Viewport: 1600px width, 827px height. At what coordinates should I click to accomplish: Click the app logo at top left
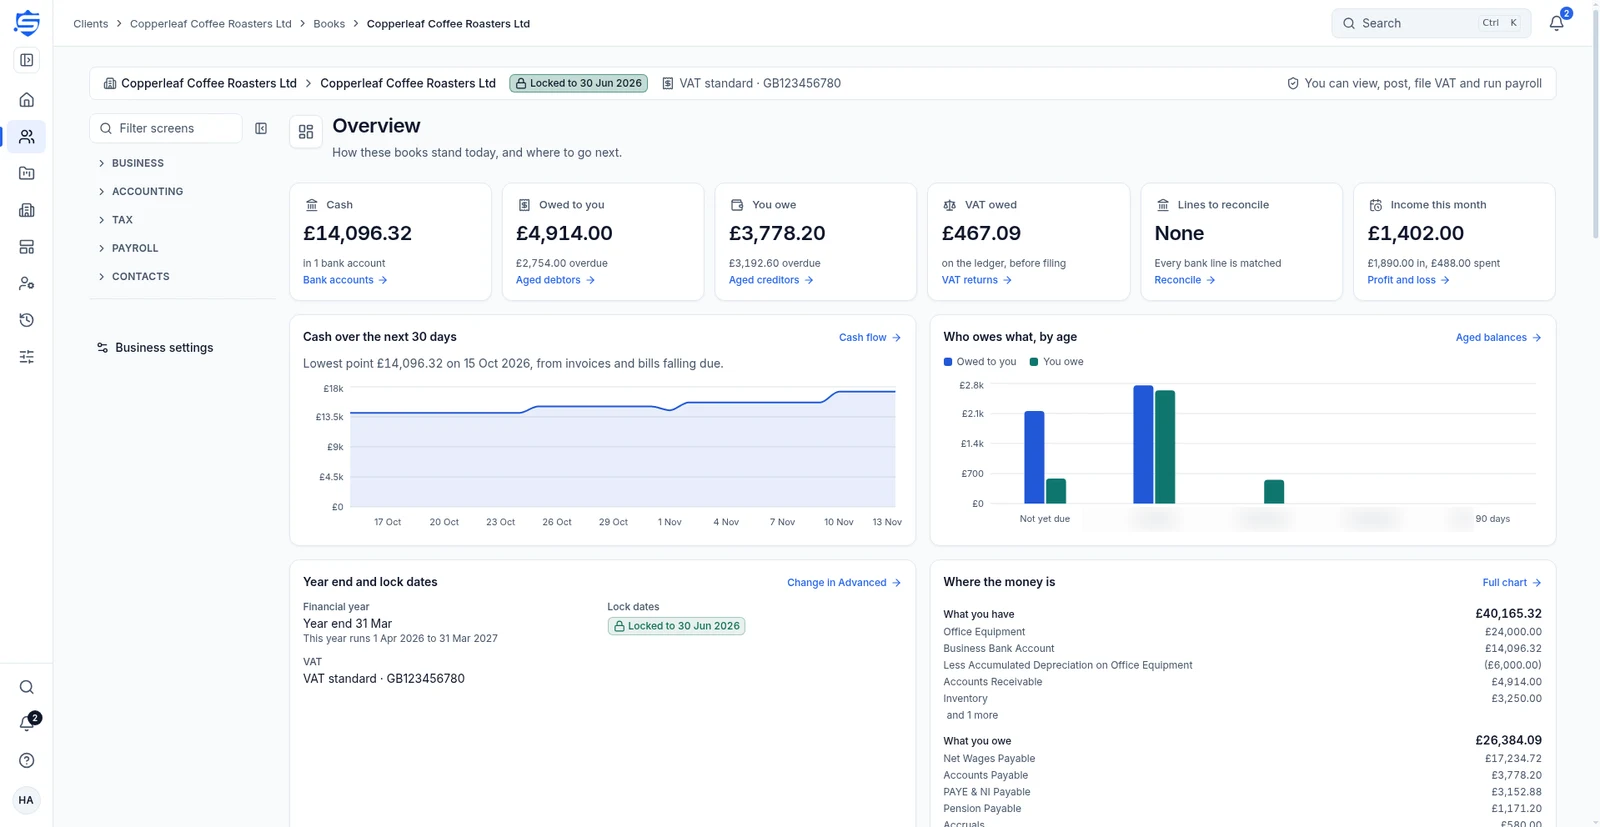coord(27,22)
